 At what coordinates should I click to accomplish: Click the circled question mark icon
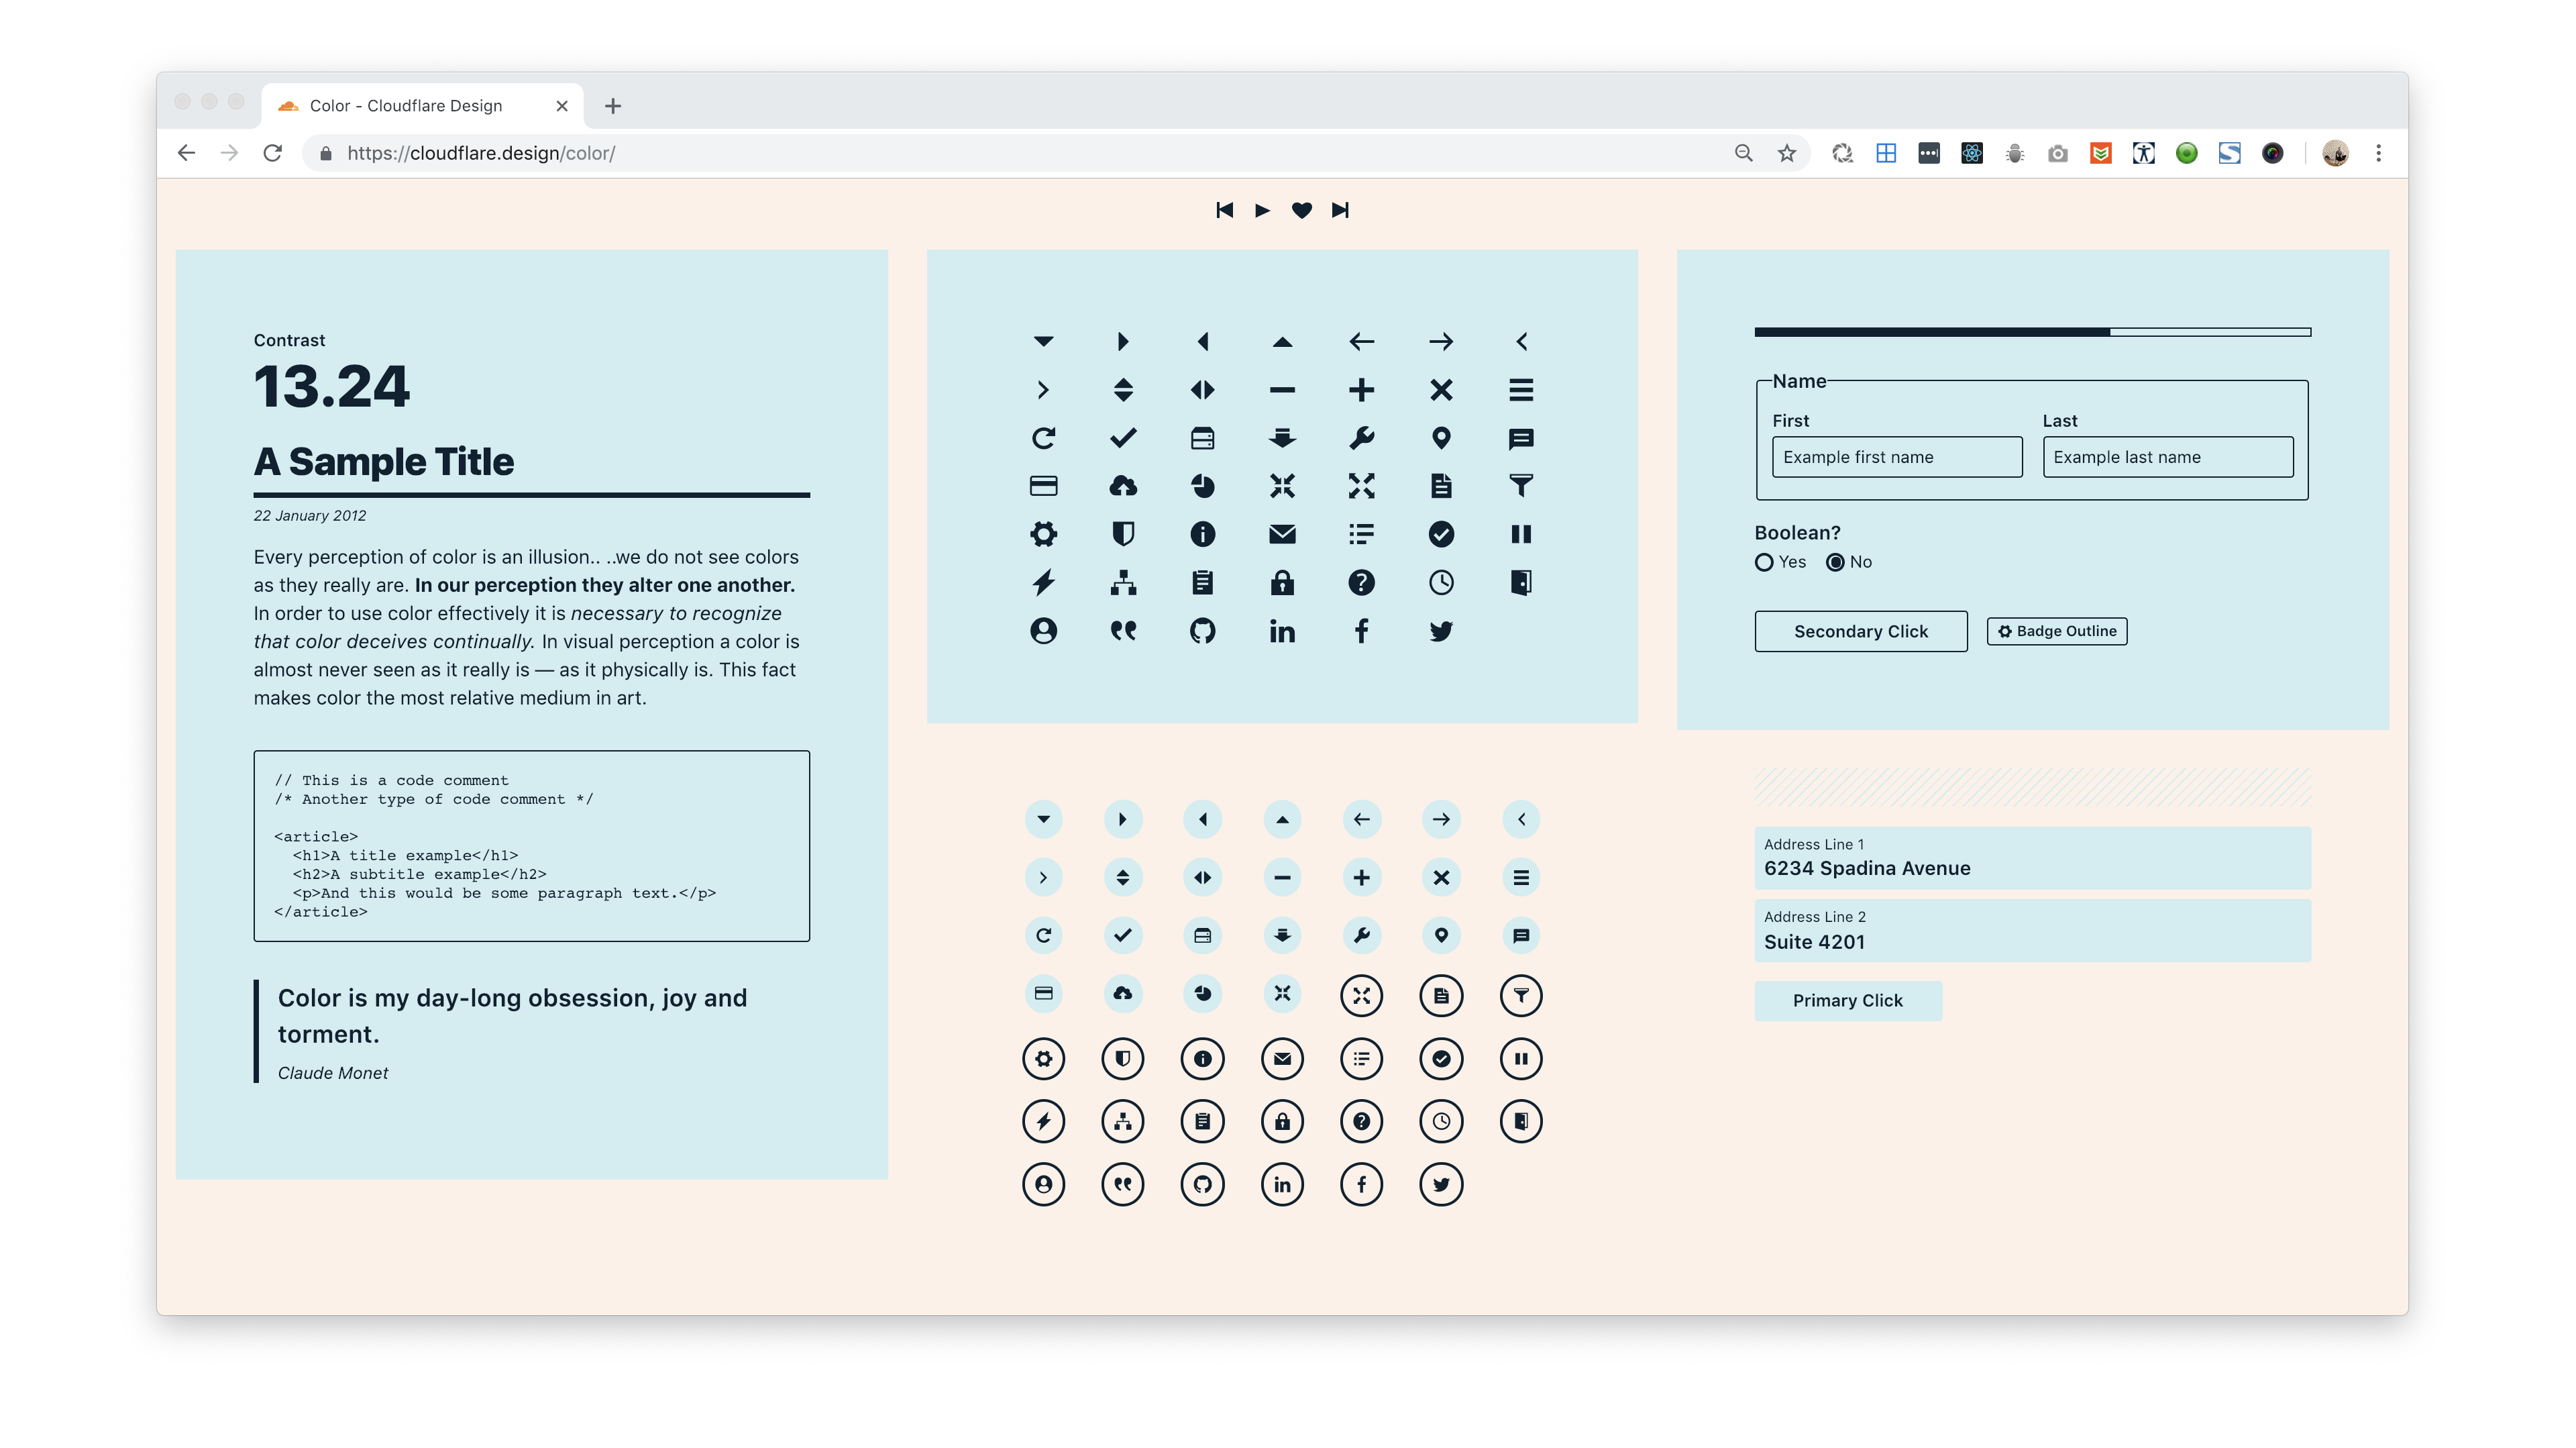(1361, 1122)
